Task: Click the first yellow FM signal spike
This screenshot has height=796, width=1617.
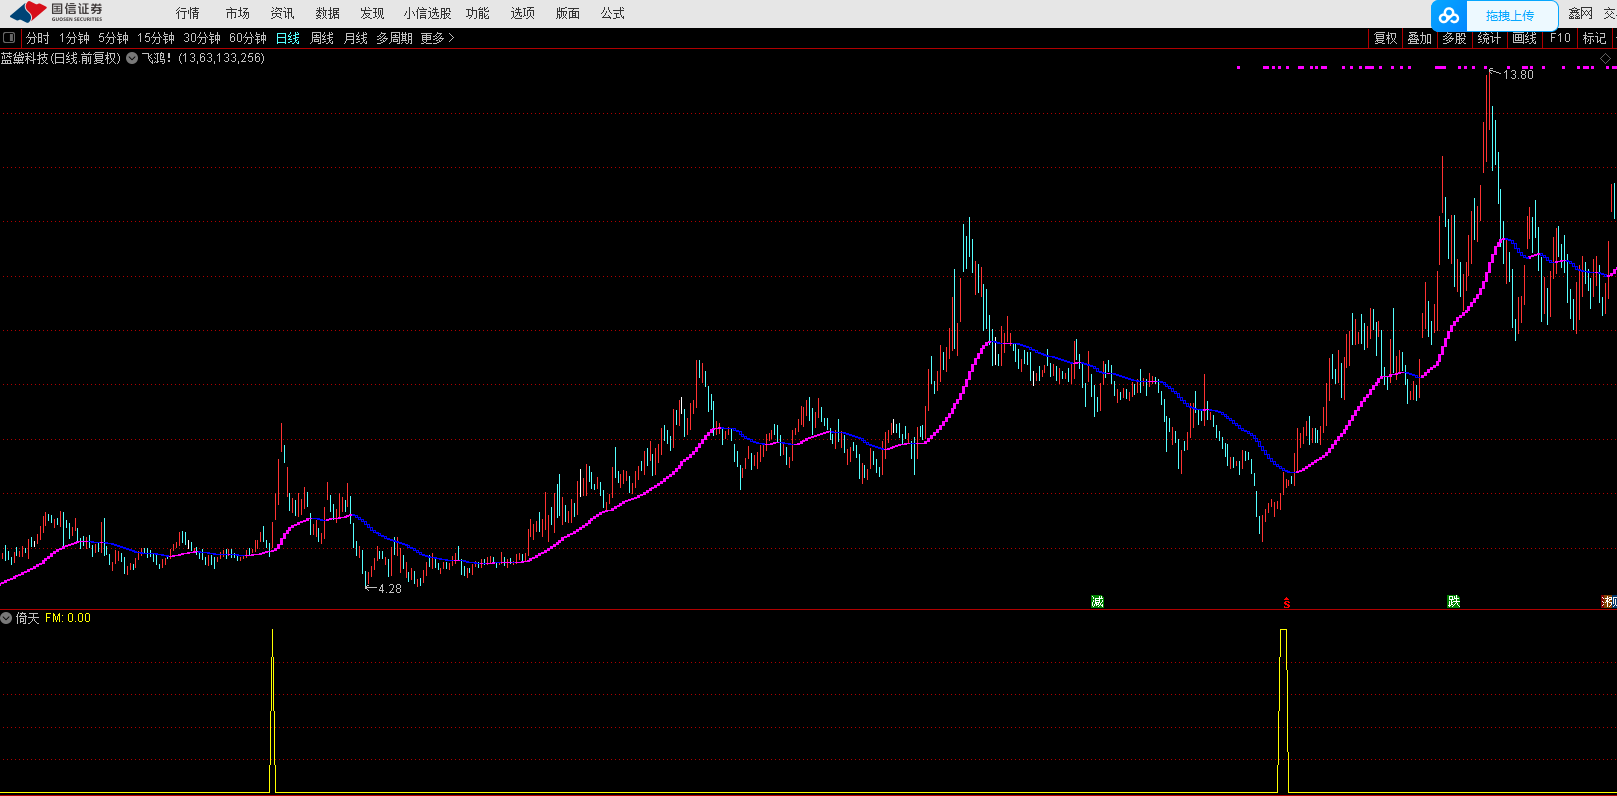Action: (272, 710)
